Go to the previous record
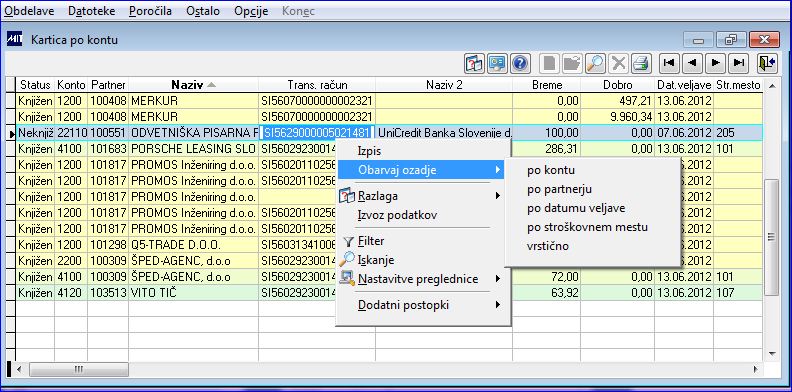Image resolution: width=792 pixels, height=392 pixels. point(692,63)
